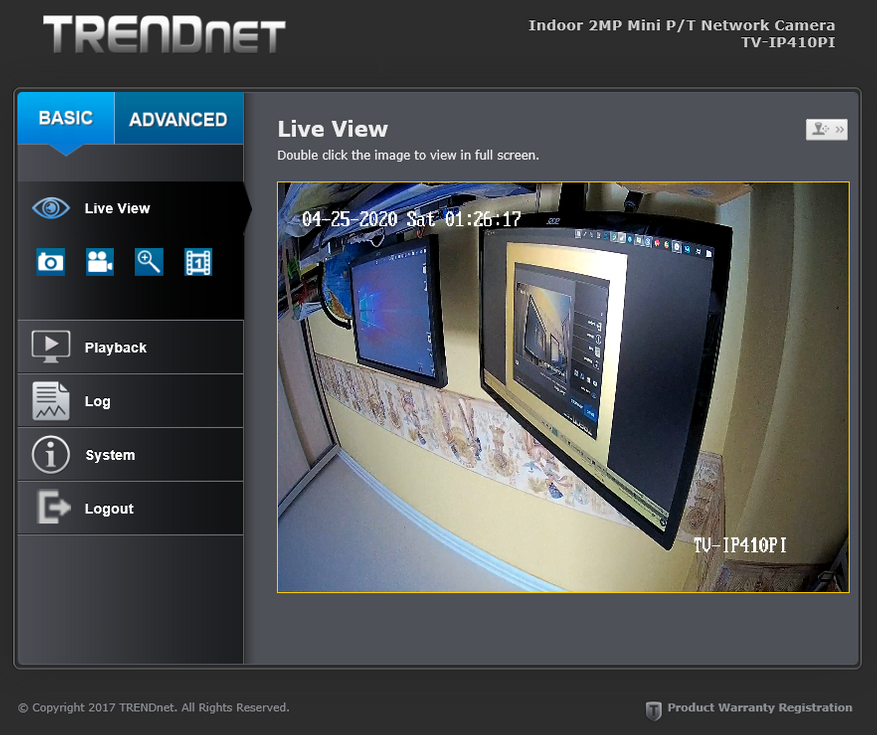Expand the pan/tilt control panel button
Image resolution: width=877 pixels, height=735 pixels.
[827, 129]
